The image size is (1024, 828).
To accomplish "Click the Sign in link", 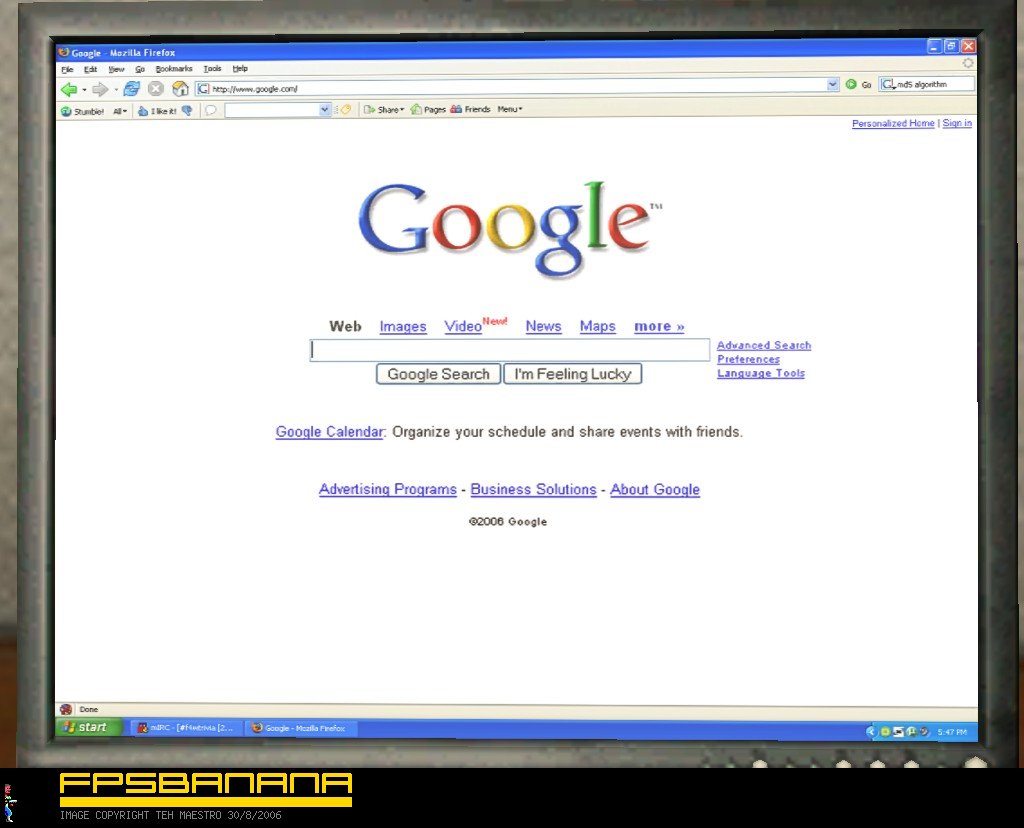I will [x=957, y=122].
